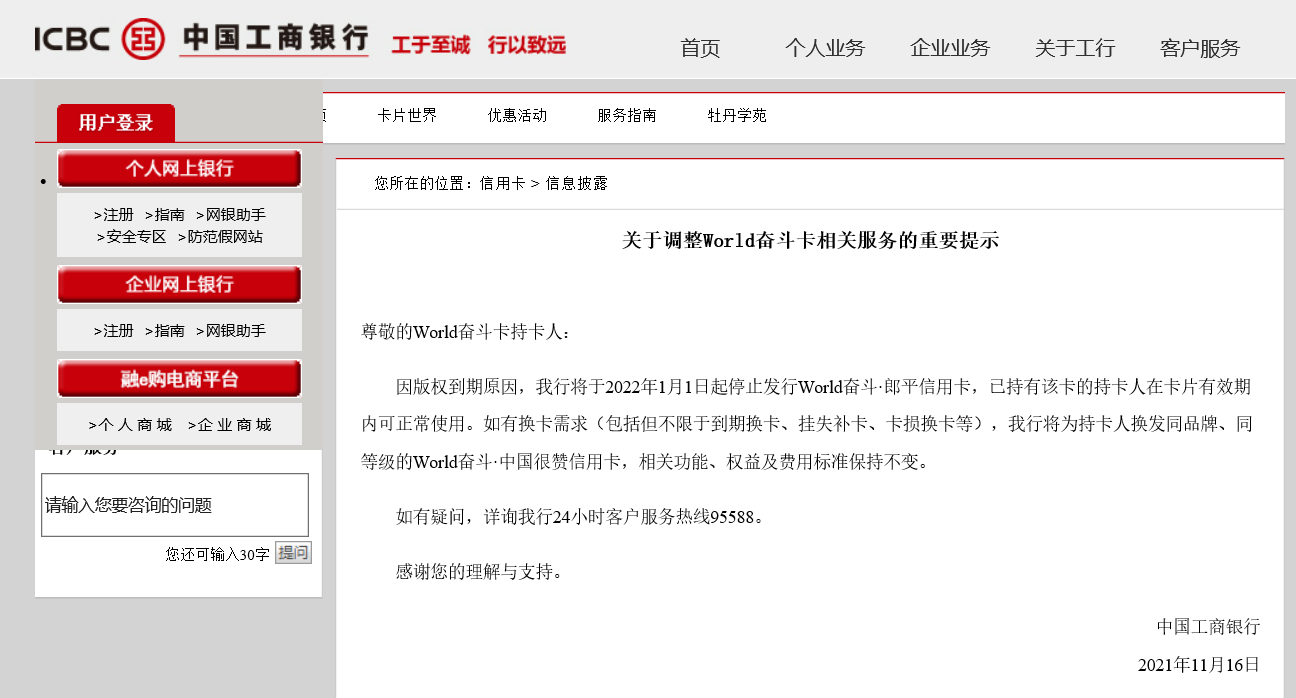Open the 个人商城 link

[x=130, y=425]
